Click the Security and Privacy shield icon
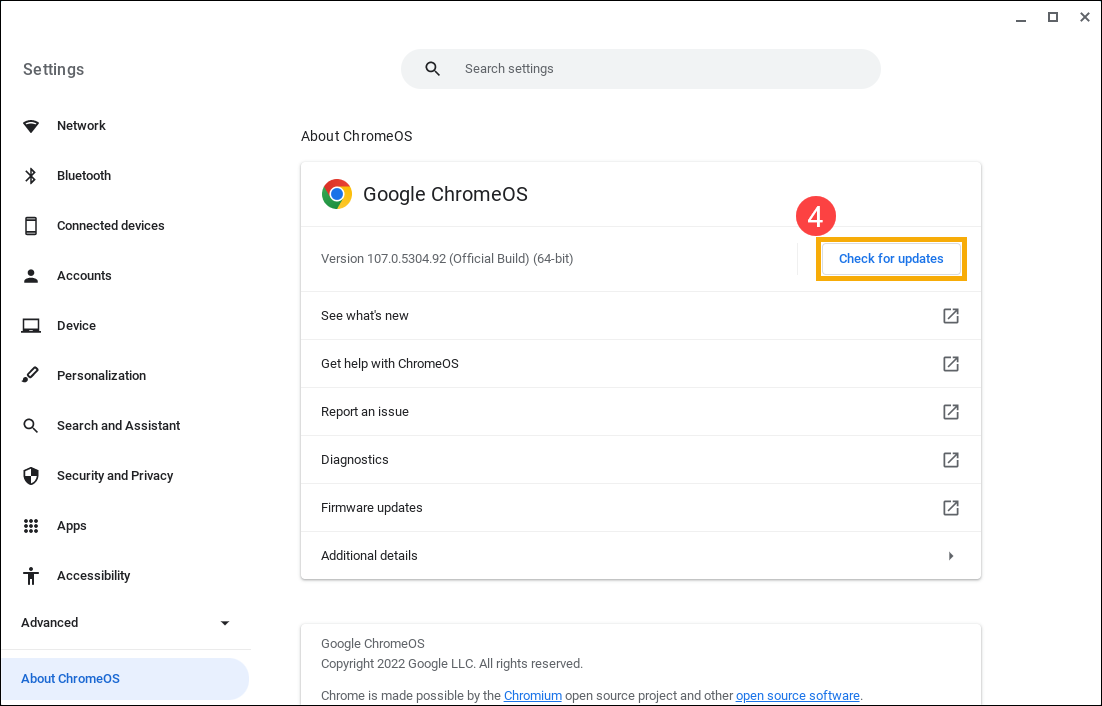1102x706 pixels. point(31,476)
